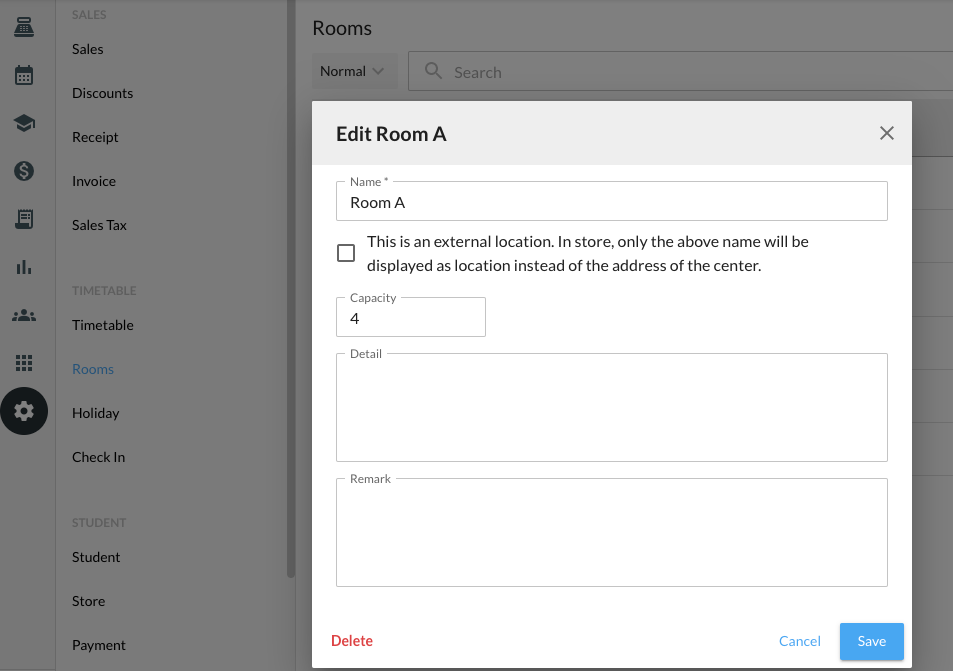Open Timetable settings
This screenshot has height=671, width=953.
point(103,325)
